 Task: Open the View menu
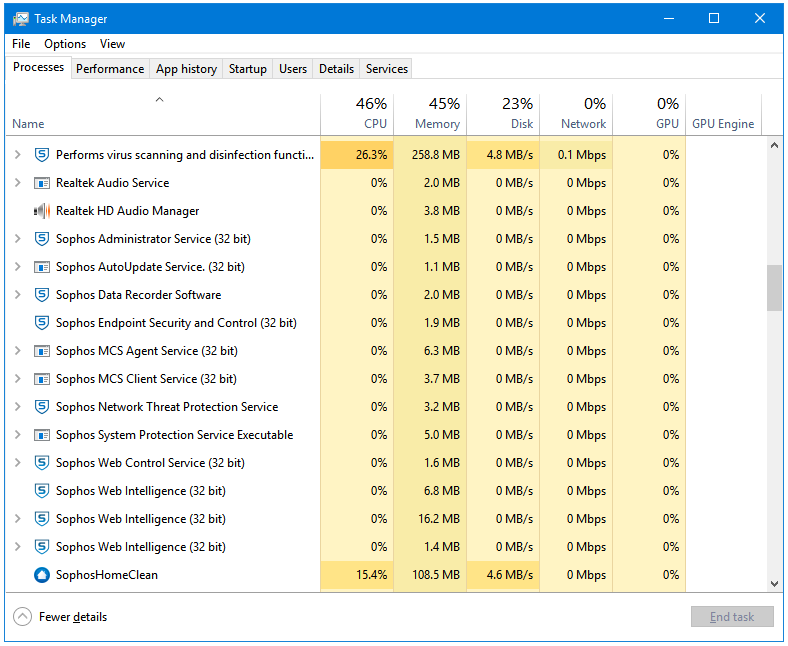tap(112, 44)
